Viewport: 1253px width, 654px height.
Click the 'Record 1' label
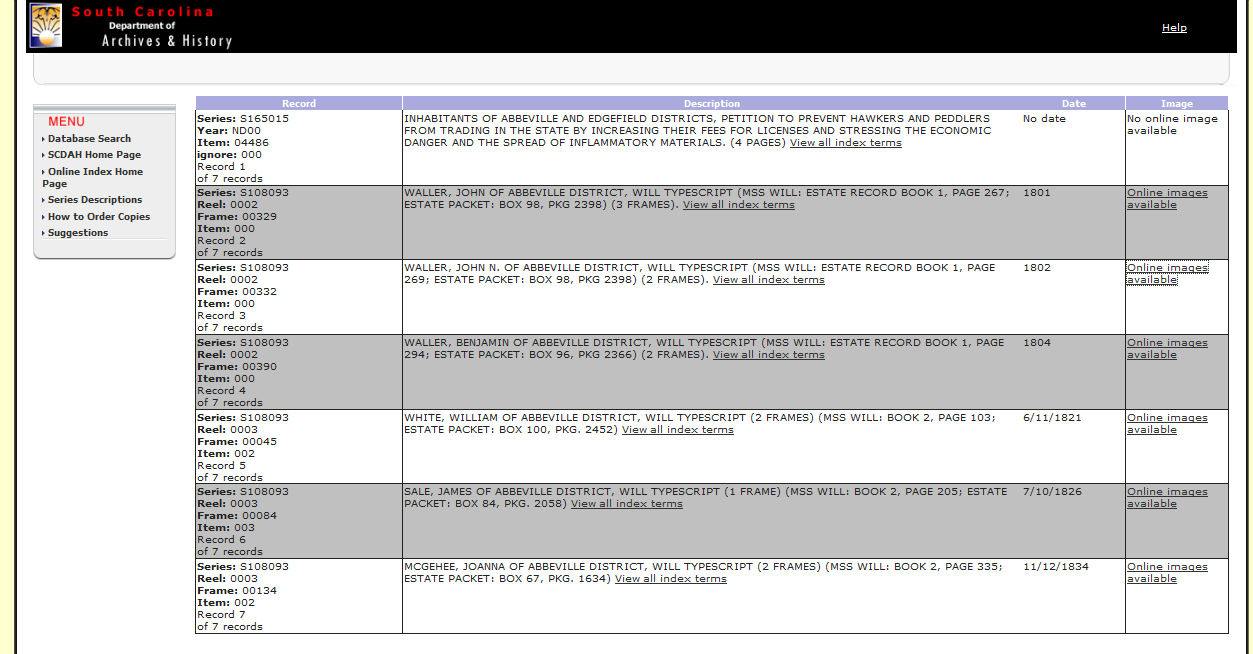(221, 167)
